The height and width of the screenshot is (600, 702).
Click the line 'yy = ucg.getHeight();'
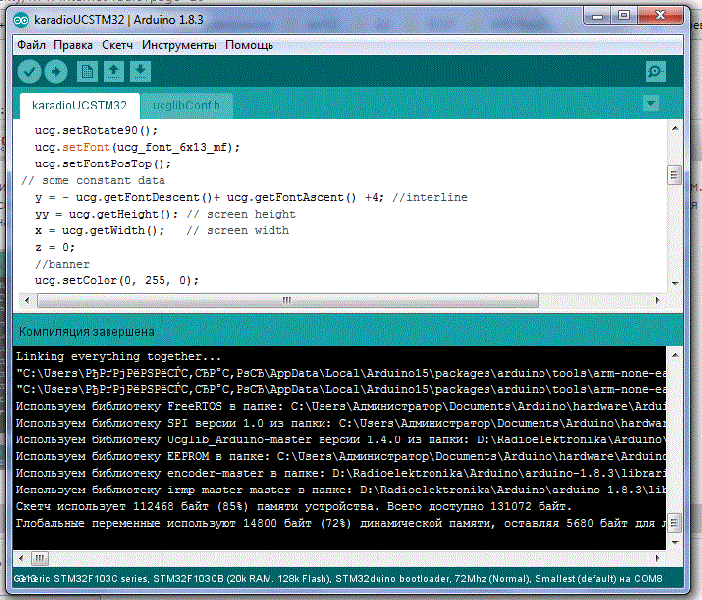107,214
